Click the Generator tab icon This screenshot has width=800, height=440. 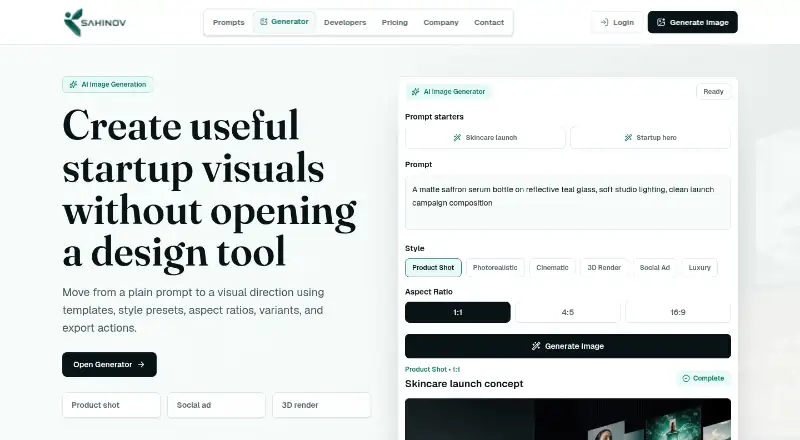264,22
